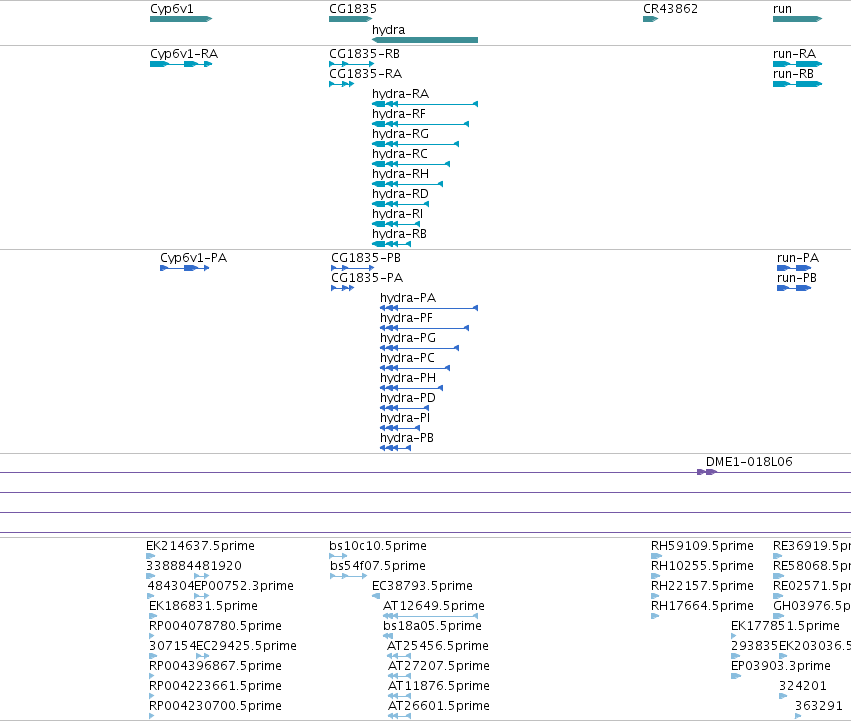The height and width of the screenshot is (721, 851).
Task: Select EST RH10255.5prime
Action: pos(656,576)
